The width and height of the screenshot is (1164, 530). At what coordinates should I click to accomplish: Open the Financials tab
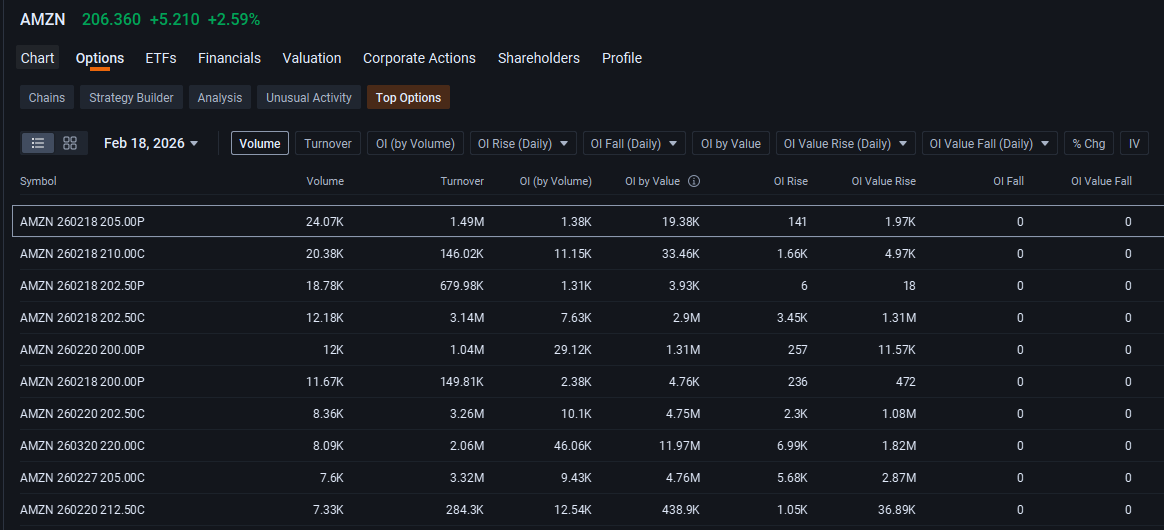pos(229,58)
